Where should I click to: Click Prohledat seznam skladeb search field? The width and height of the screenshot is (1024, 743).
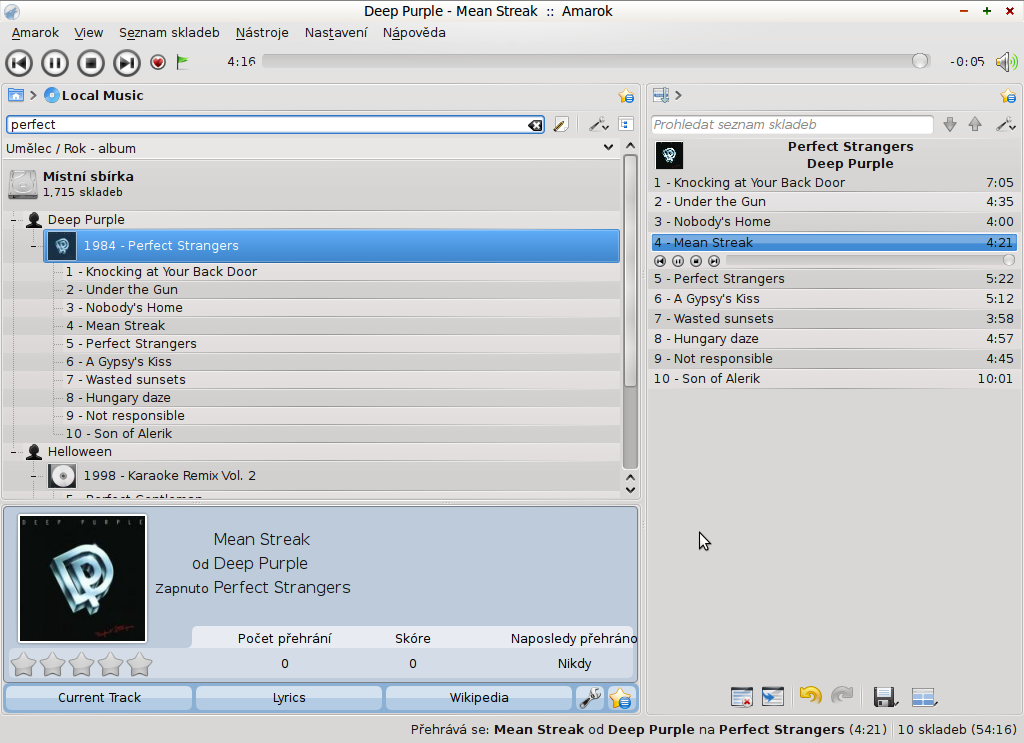(x=792, y=125)
